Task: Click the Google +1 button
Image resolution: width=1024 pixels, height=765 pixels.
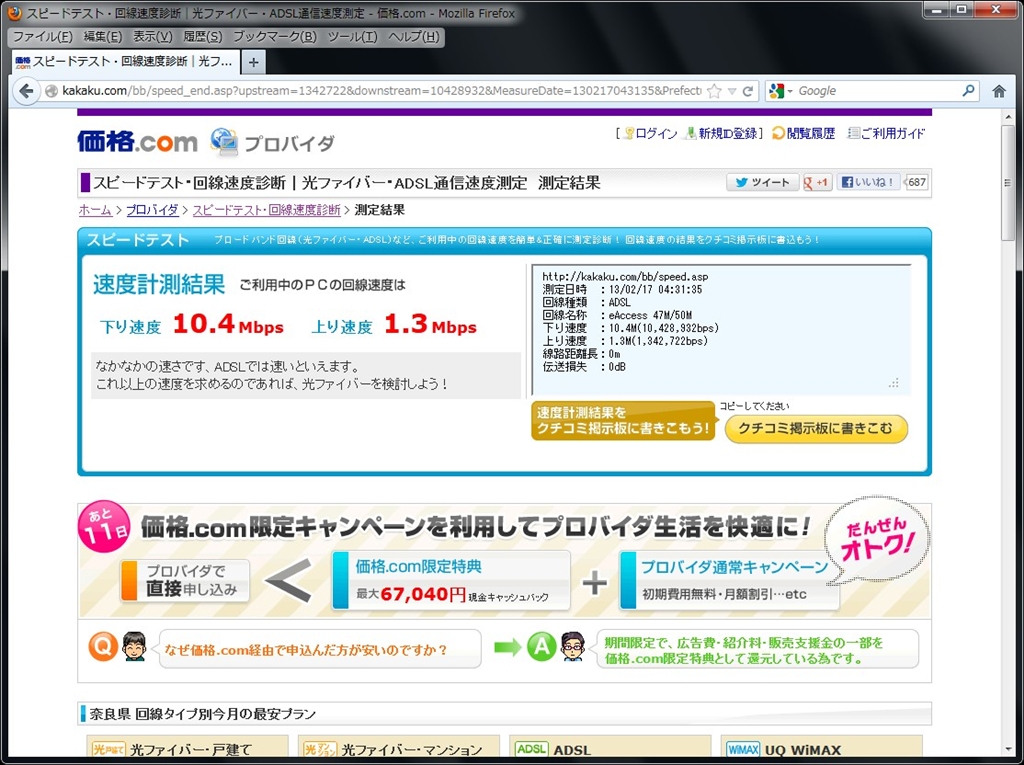Action: pos(817,182)
